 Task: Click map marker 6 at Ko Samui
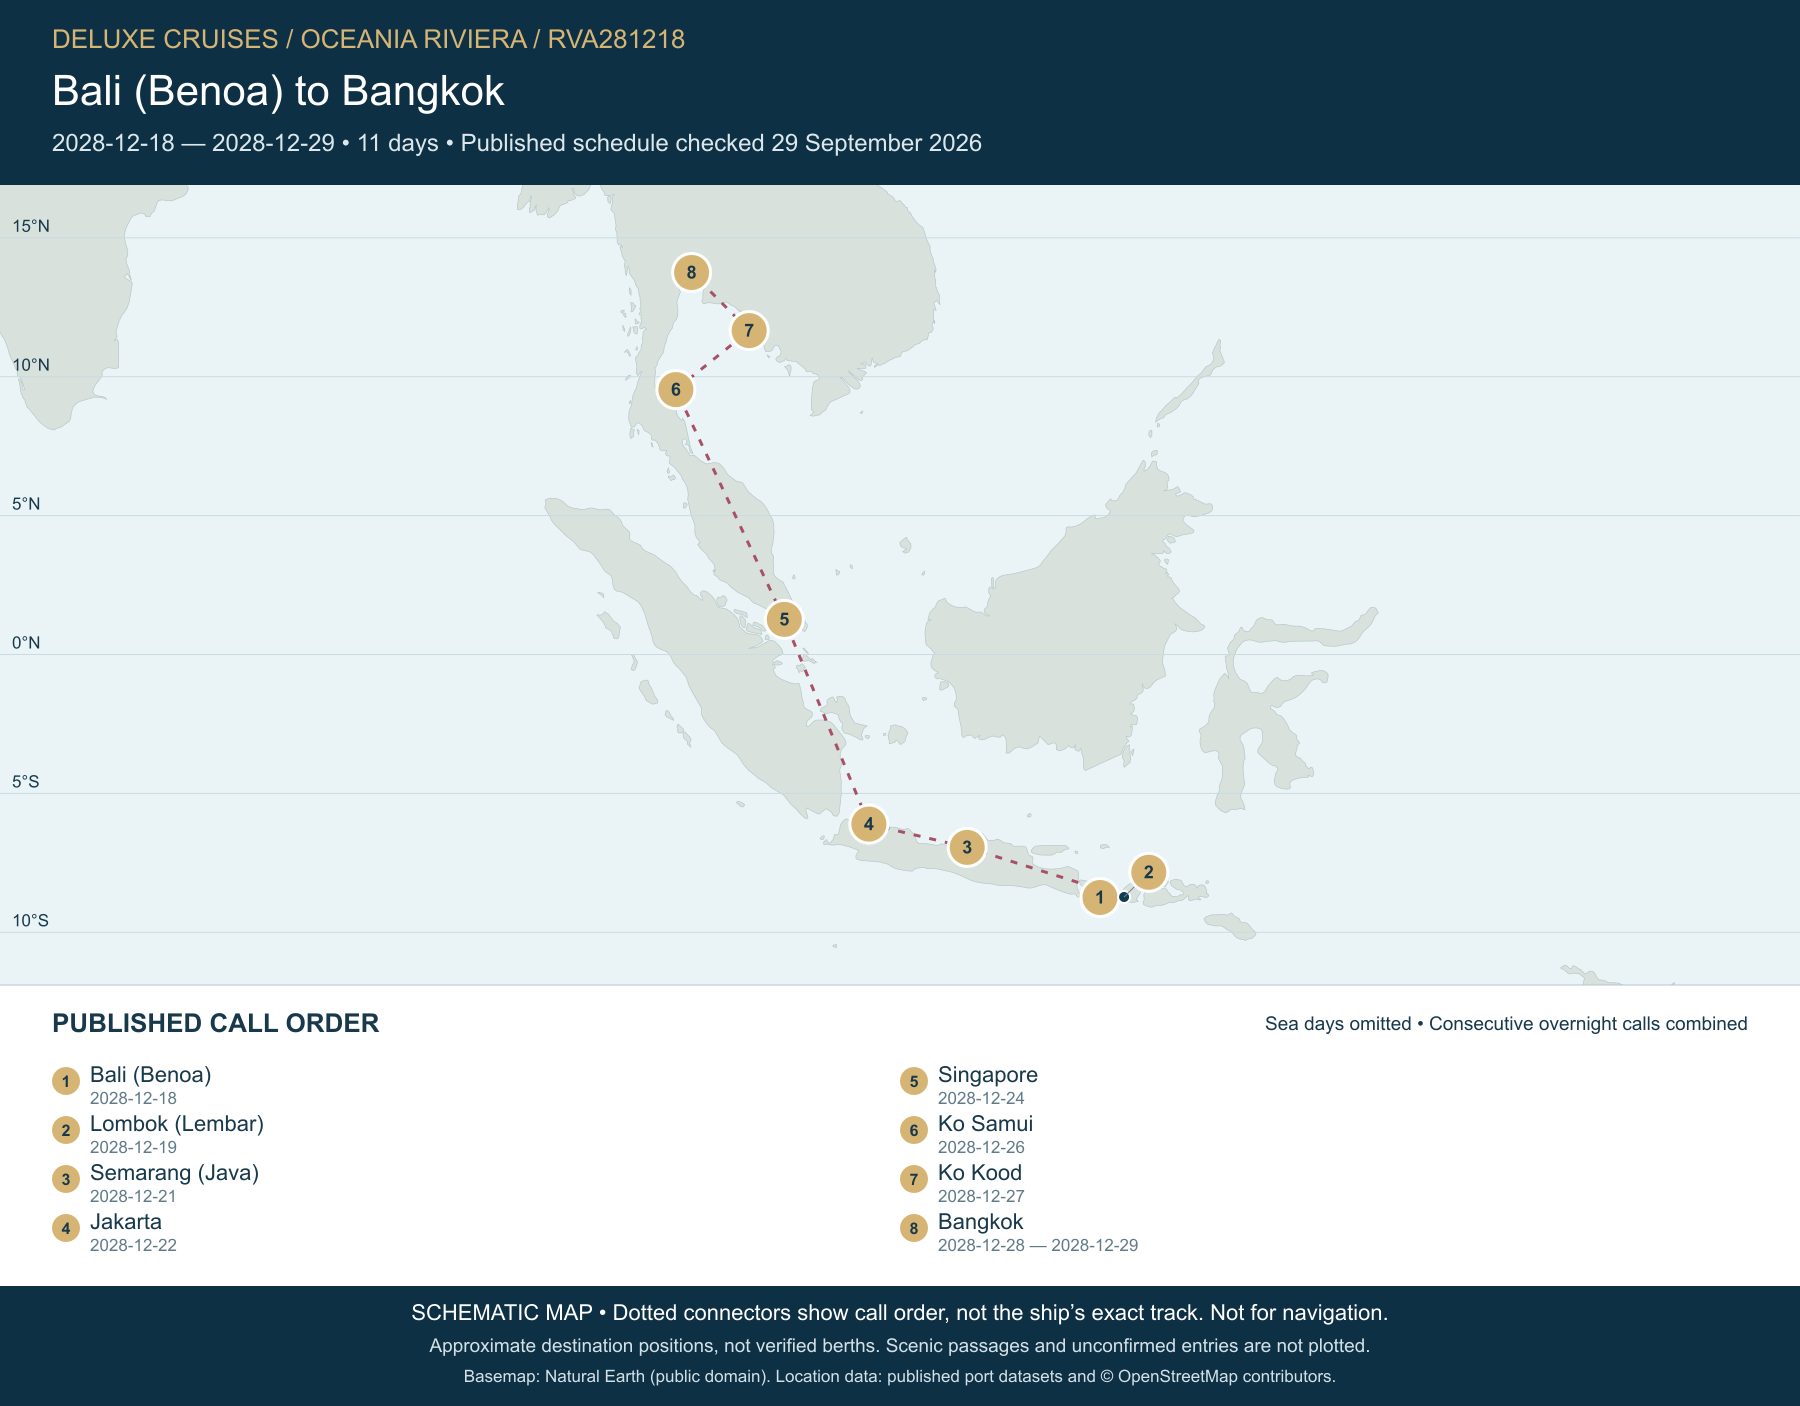676,389
